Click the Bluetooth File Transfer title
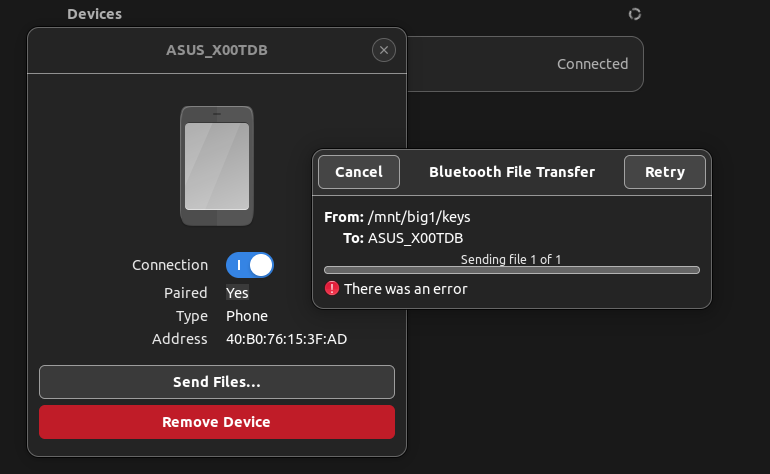 point(512,172)
